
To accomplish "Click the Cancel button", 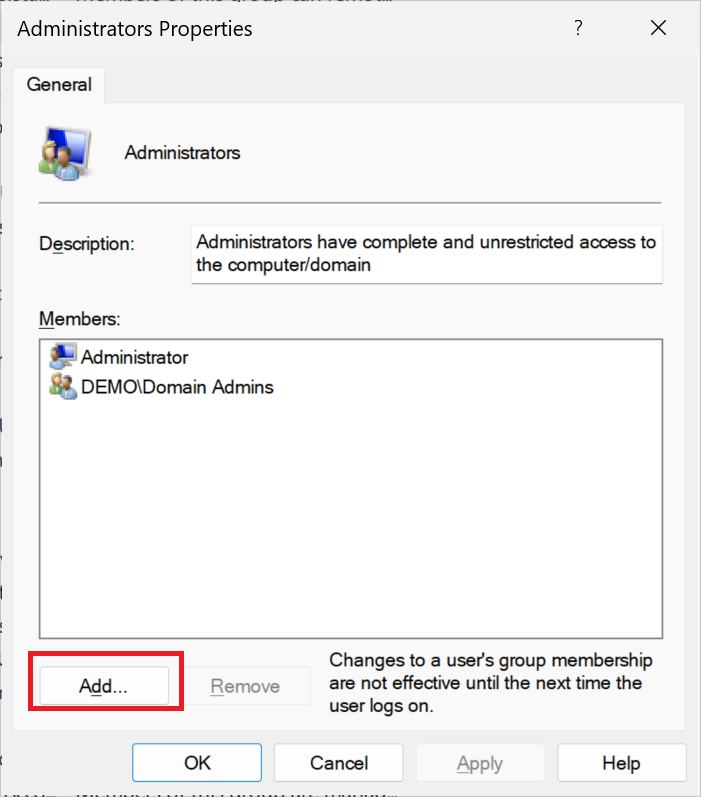I will (339, 762).
